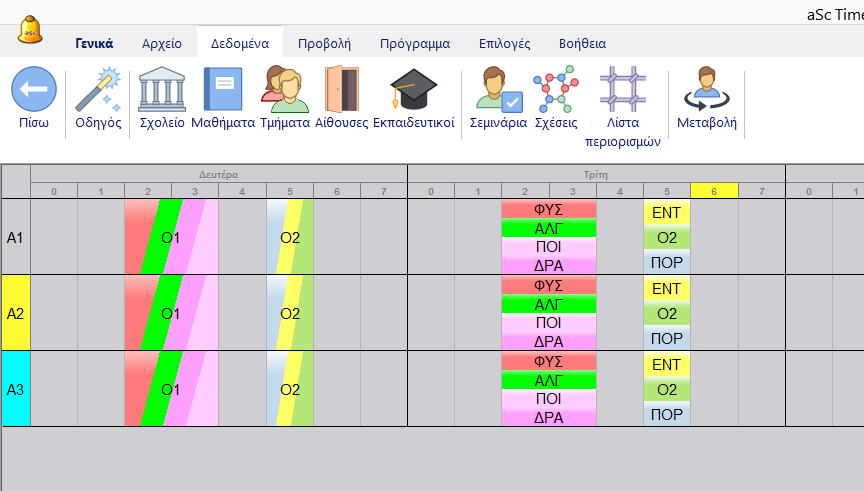This screenshot has height=491, width=864.
Task: Select the yellow A2 class row header
Action: 16,313
